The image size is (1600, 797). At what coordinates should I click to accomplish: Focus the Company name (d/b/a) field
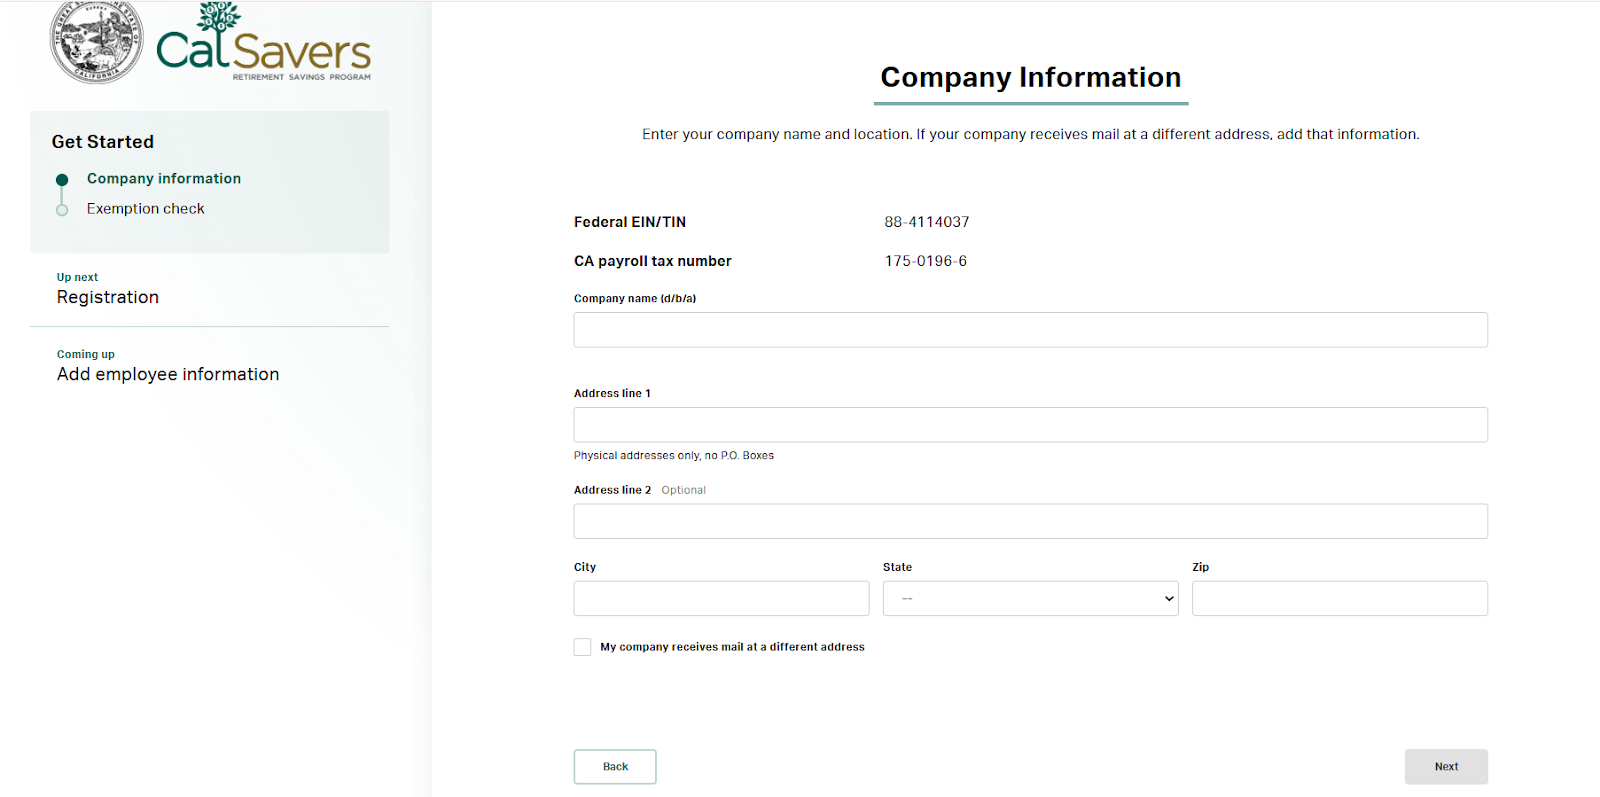pos(1030,330)
